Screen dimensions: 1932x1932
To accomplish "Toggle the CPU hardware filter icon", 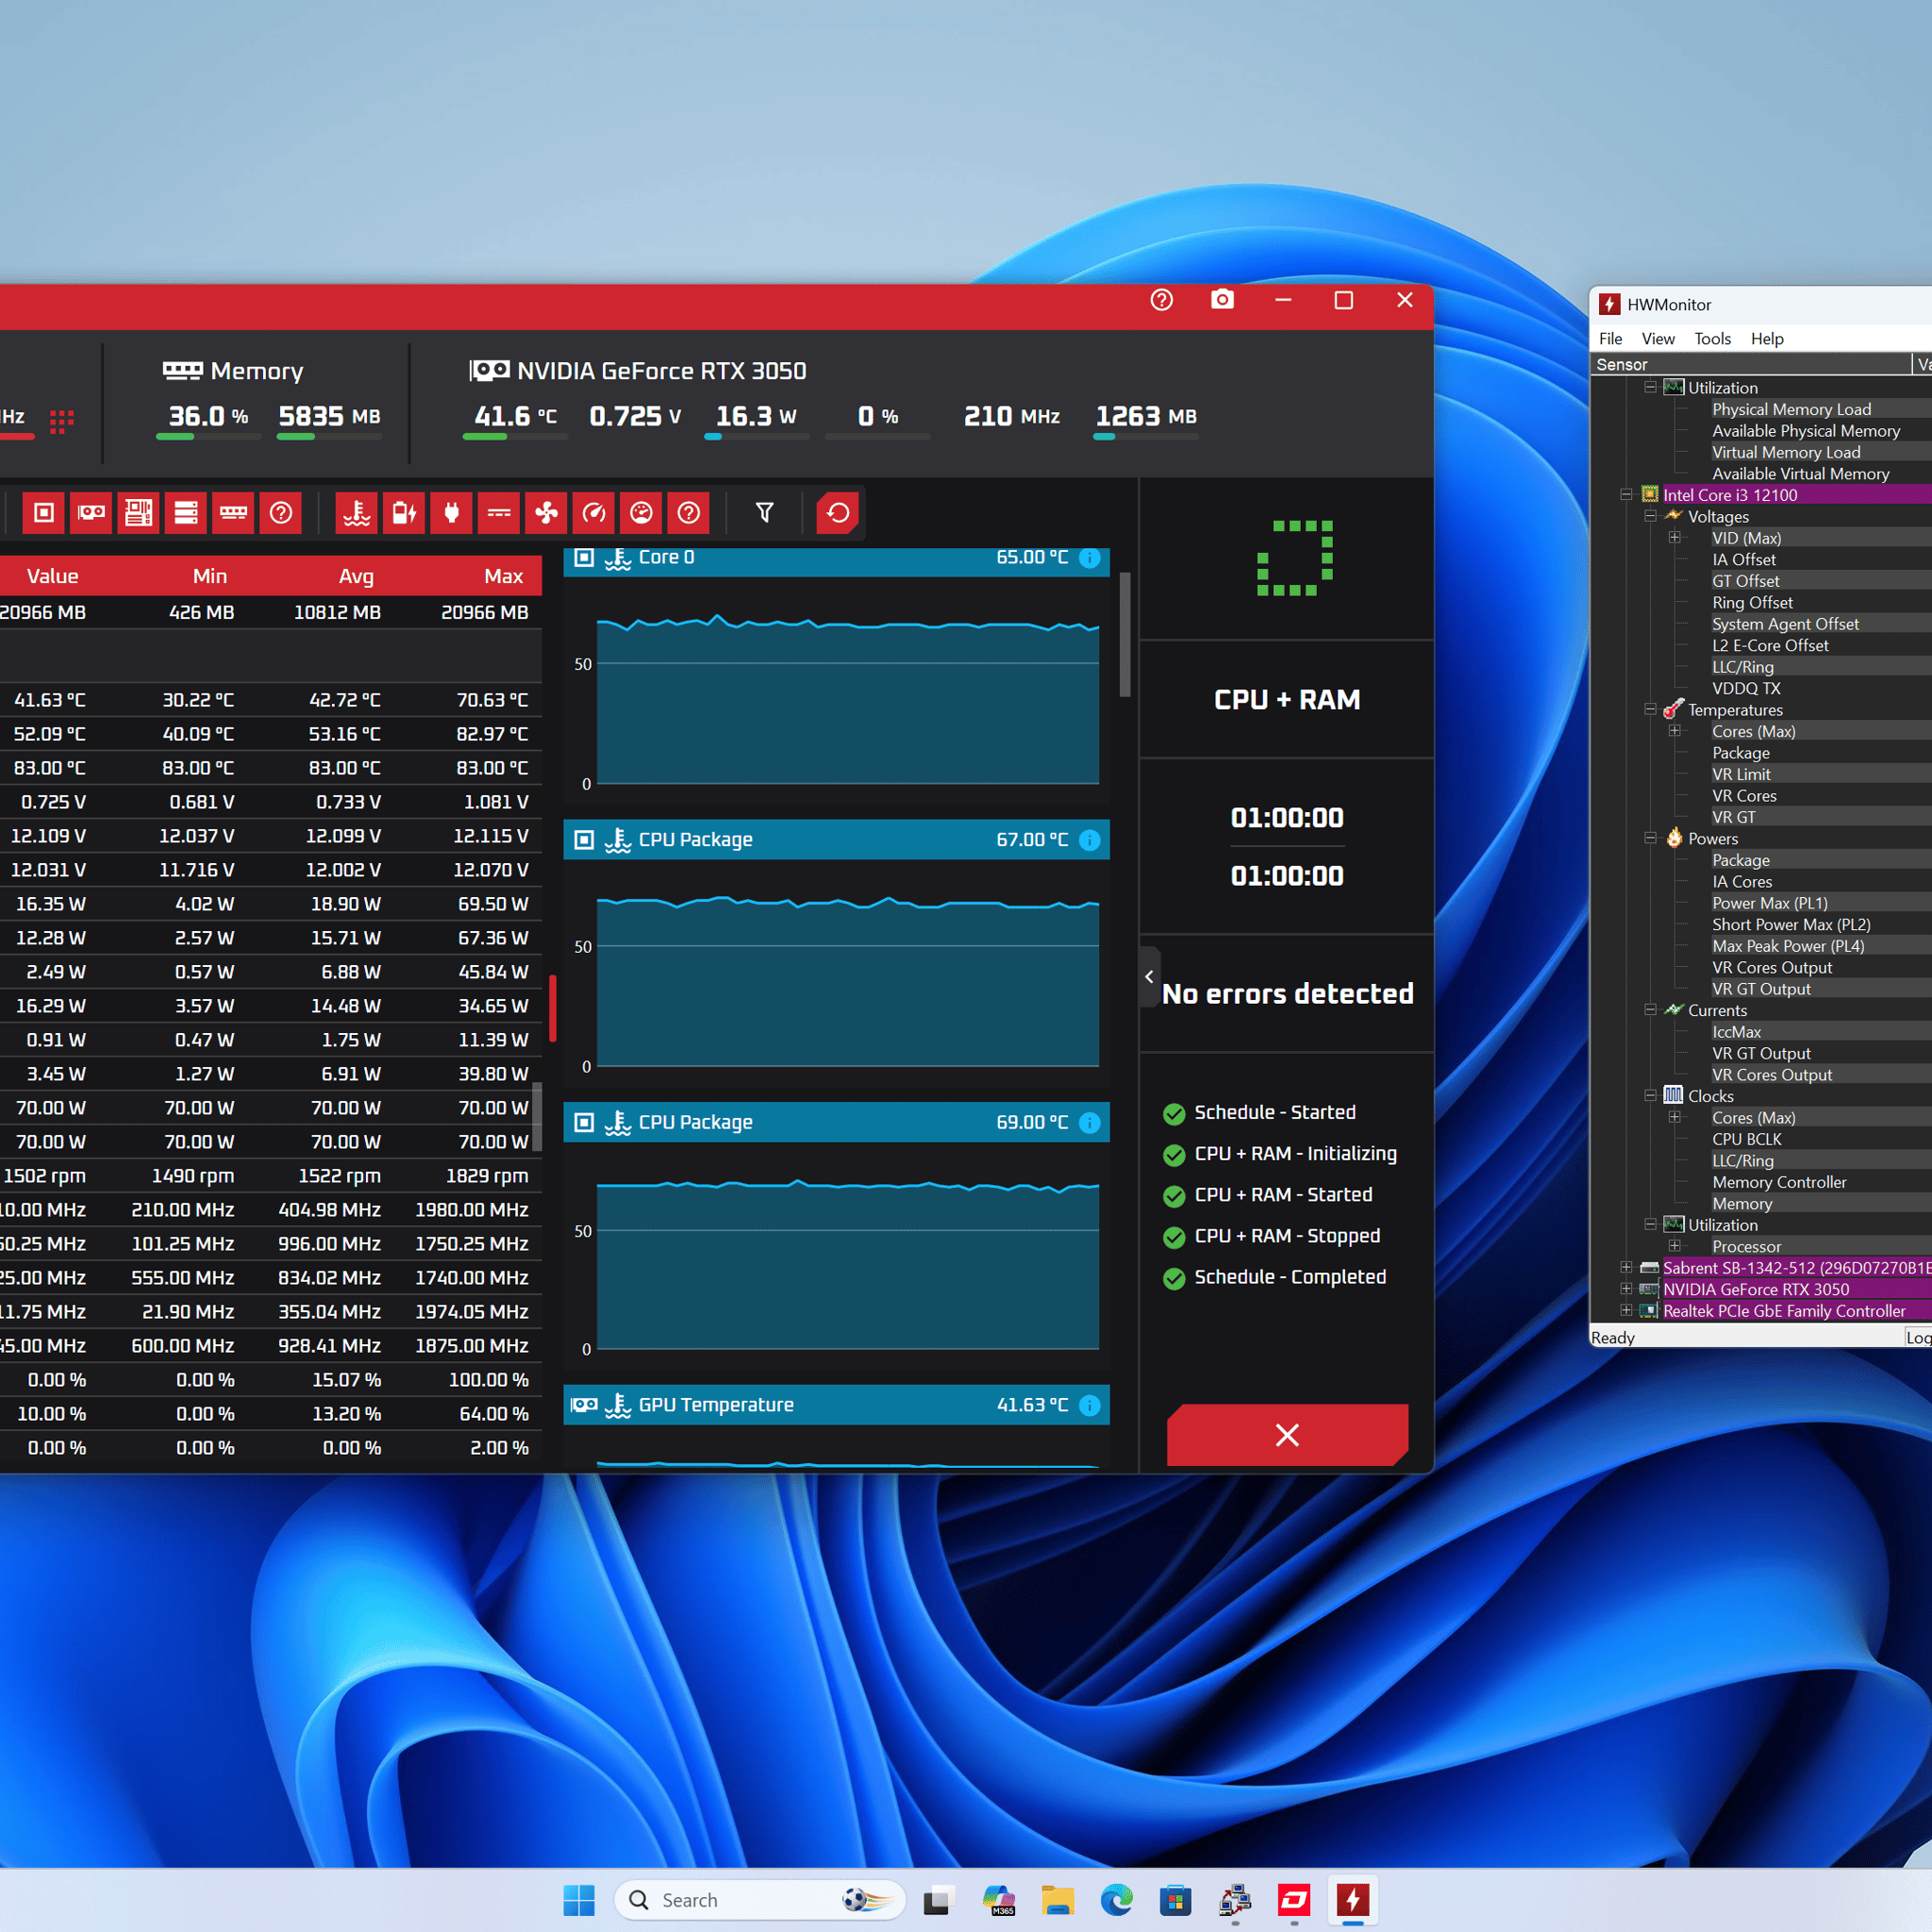I will (44, 513).
